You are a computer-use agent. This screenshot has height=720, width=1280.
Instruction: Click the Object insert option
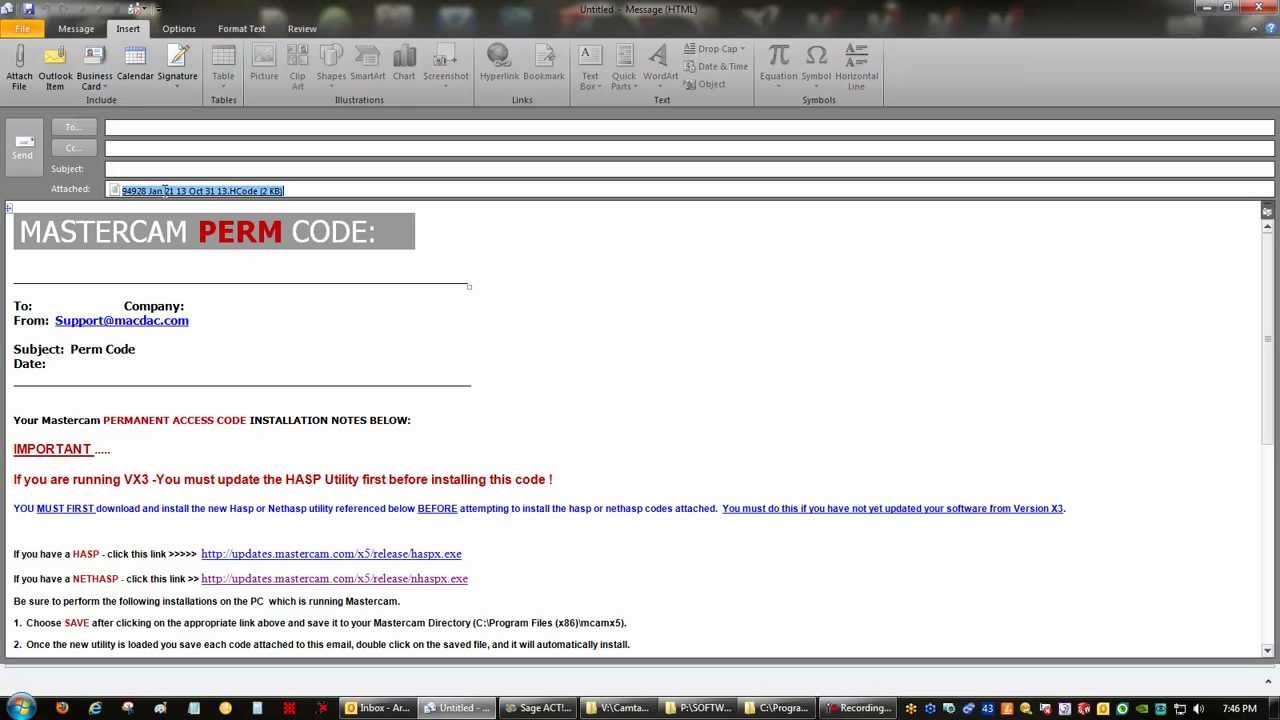[x=705, y=84]
